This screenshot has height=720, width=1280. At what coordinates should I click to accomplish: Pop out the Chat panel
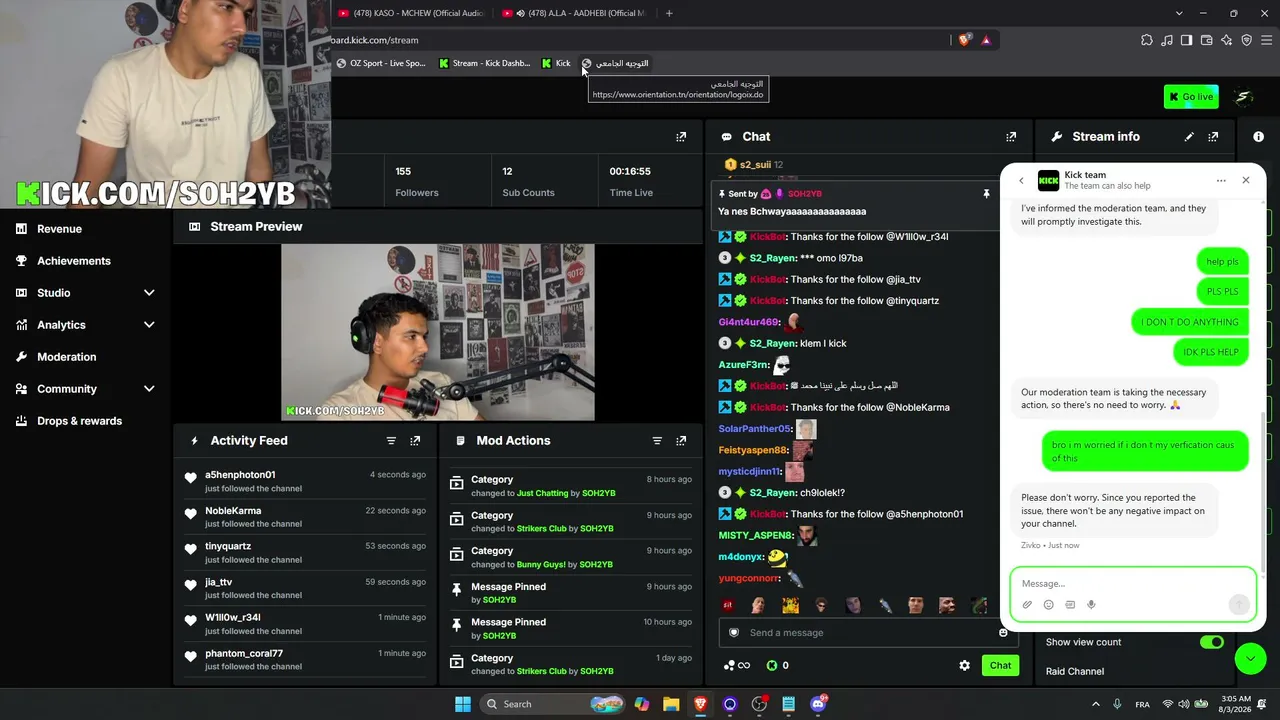[1011, 137]
